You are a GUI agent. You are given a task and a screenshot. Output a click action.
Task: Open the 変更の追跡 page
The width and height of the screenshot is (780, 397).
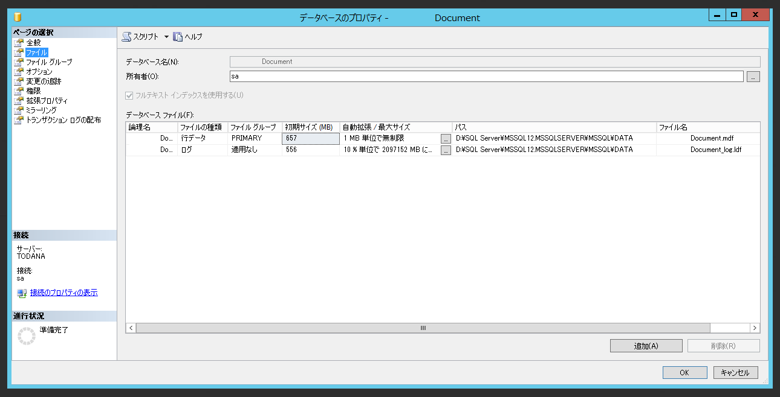pyautogui.click(x=43, y=81)
